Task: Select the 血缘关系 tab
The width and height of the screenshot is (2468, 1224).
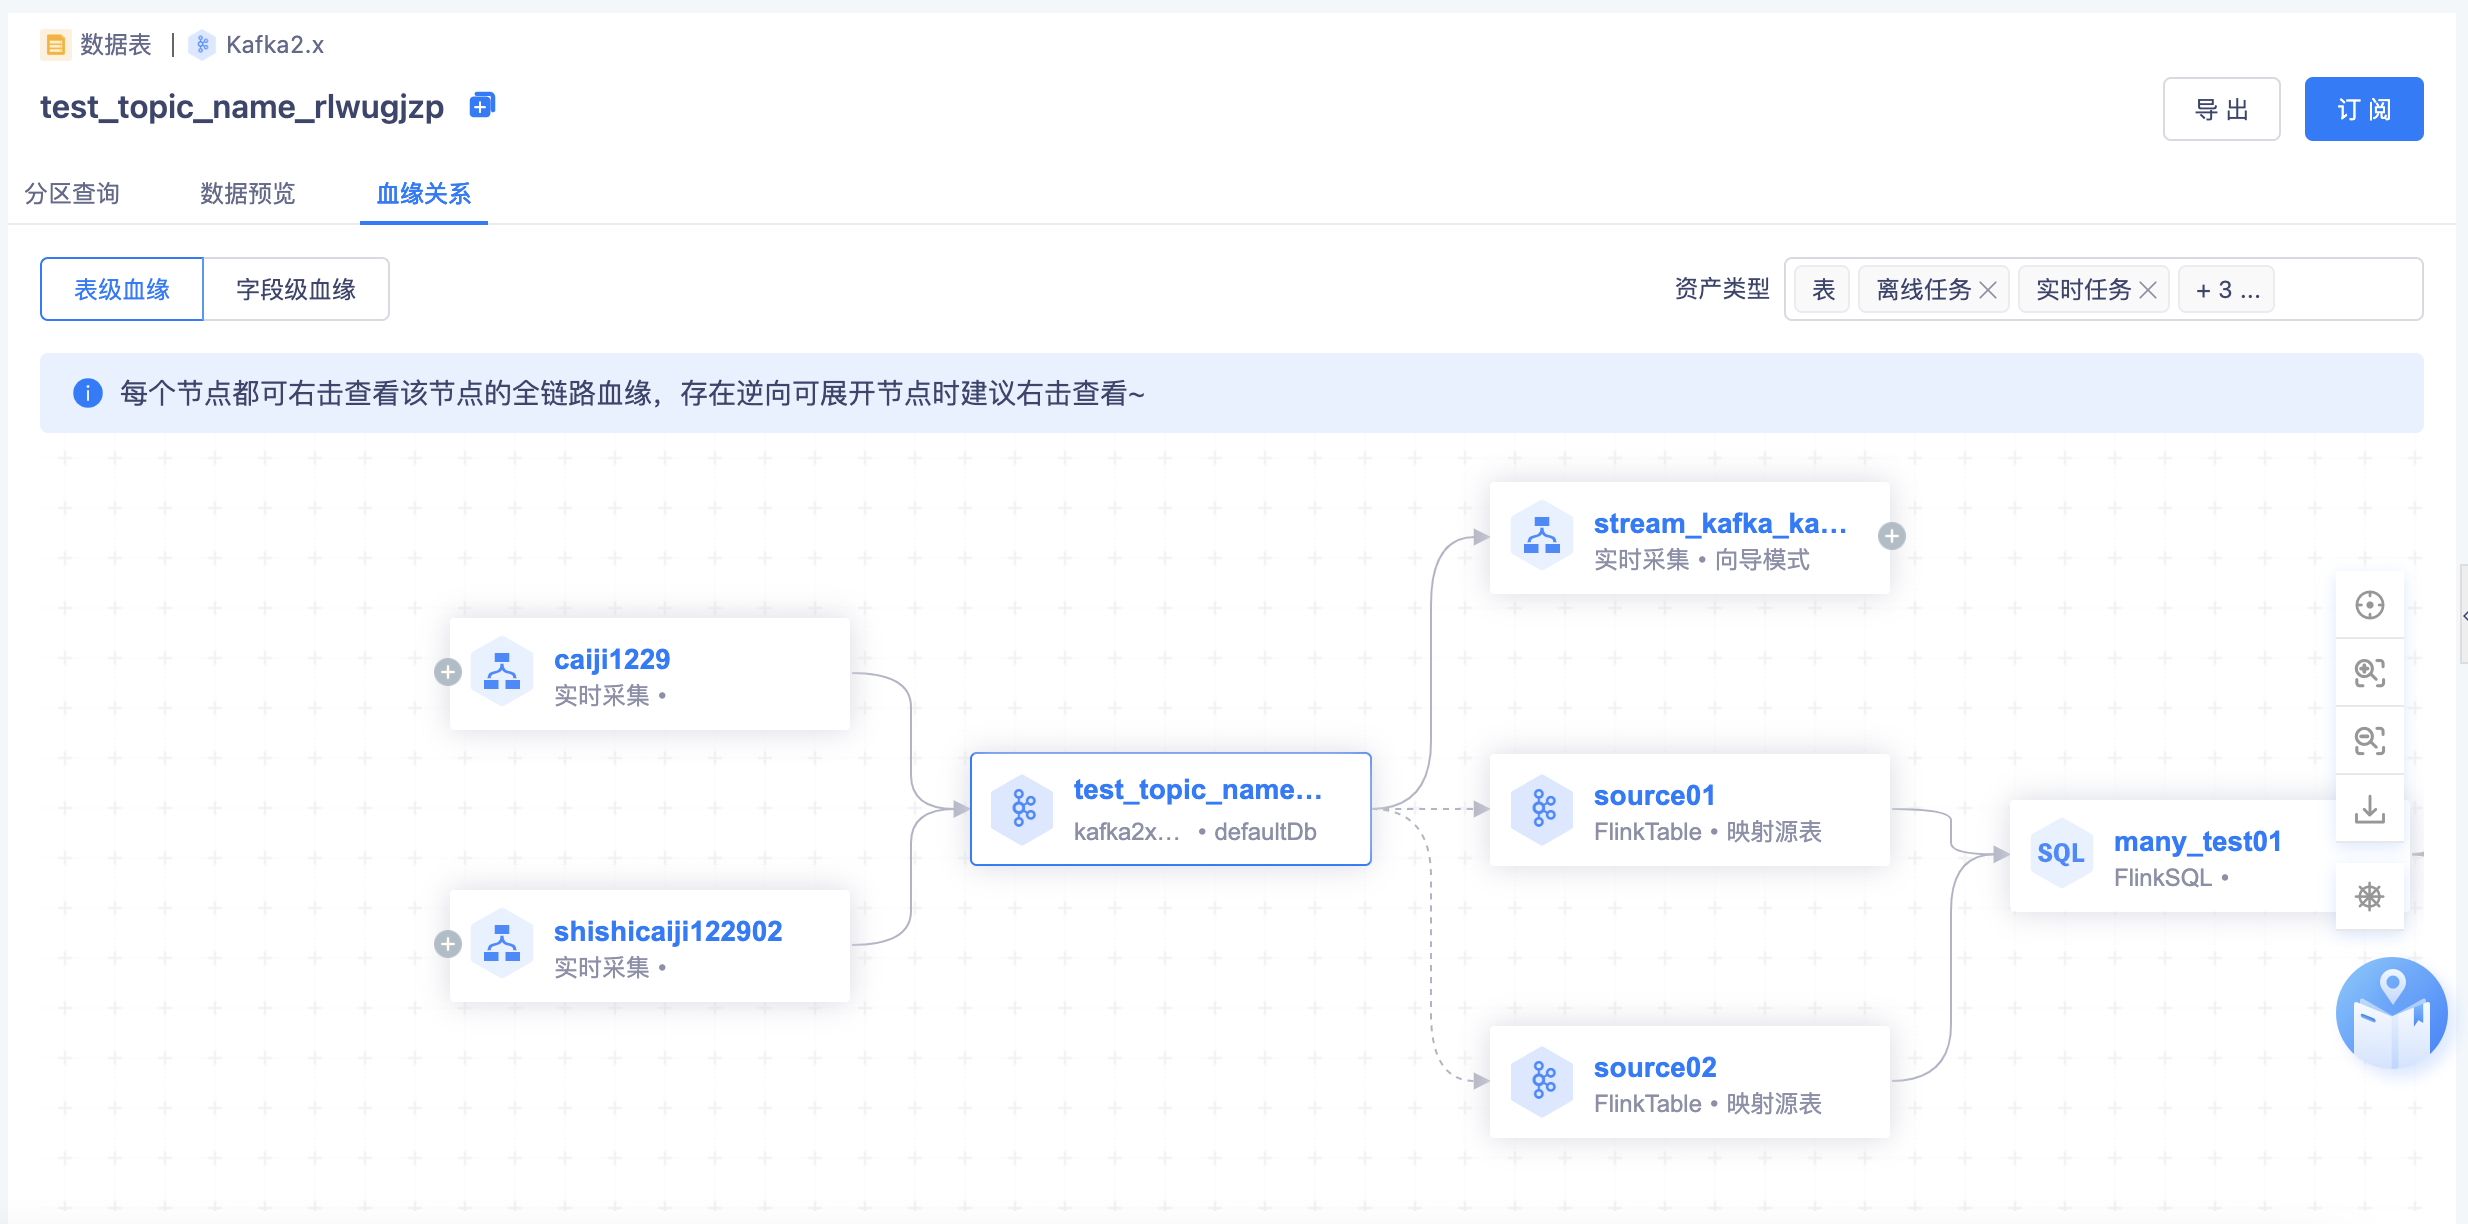Action: tap(424, 193)
